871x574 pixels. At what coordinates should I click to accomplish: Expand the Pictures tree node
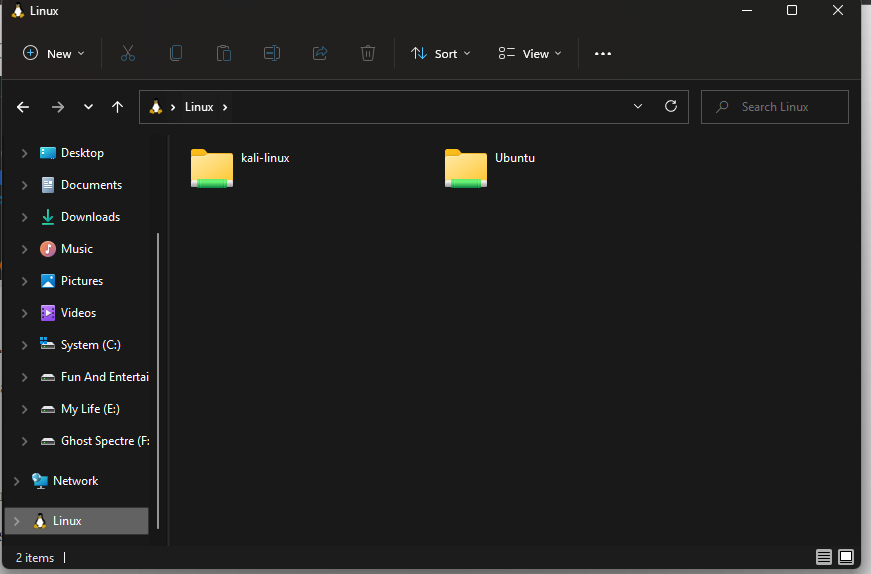pos(24,281)
